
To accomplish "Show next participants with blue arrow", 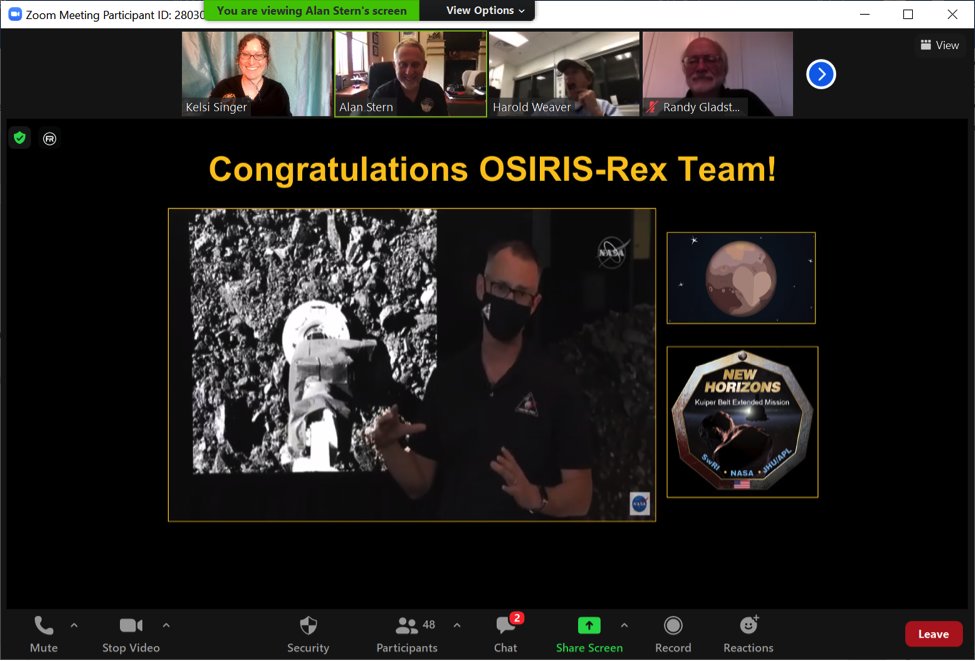I will [x=821, y=74].
